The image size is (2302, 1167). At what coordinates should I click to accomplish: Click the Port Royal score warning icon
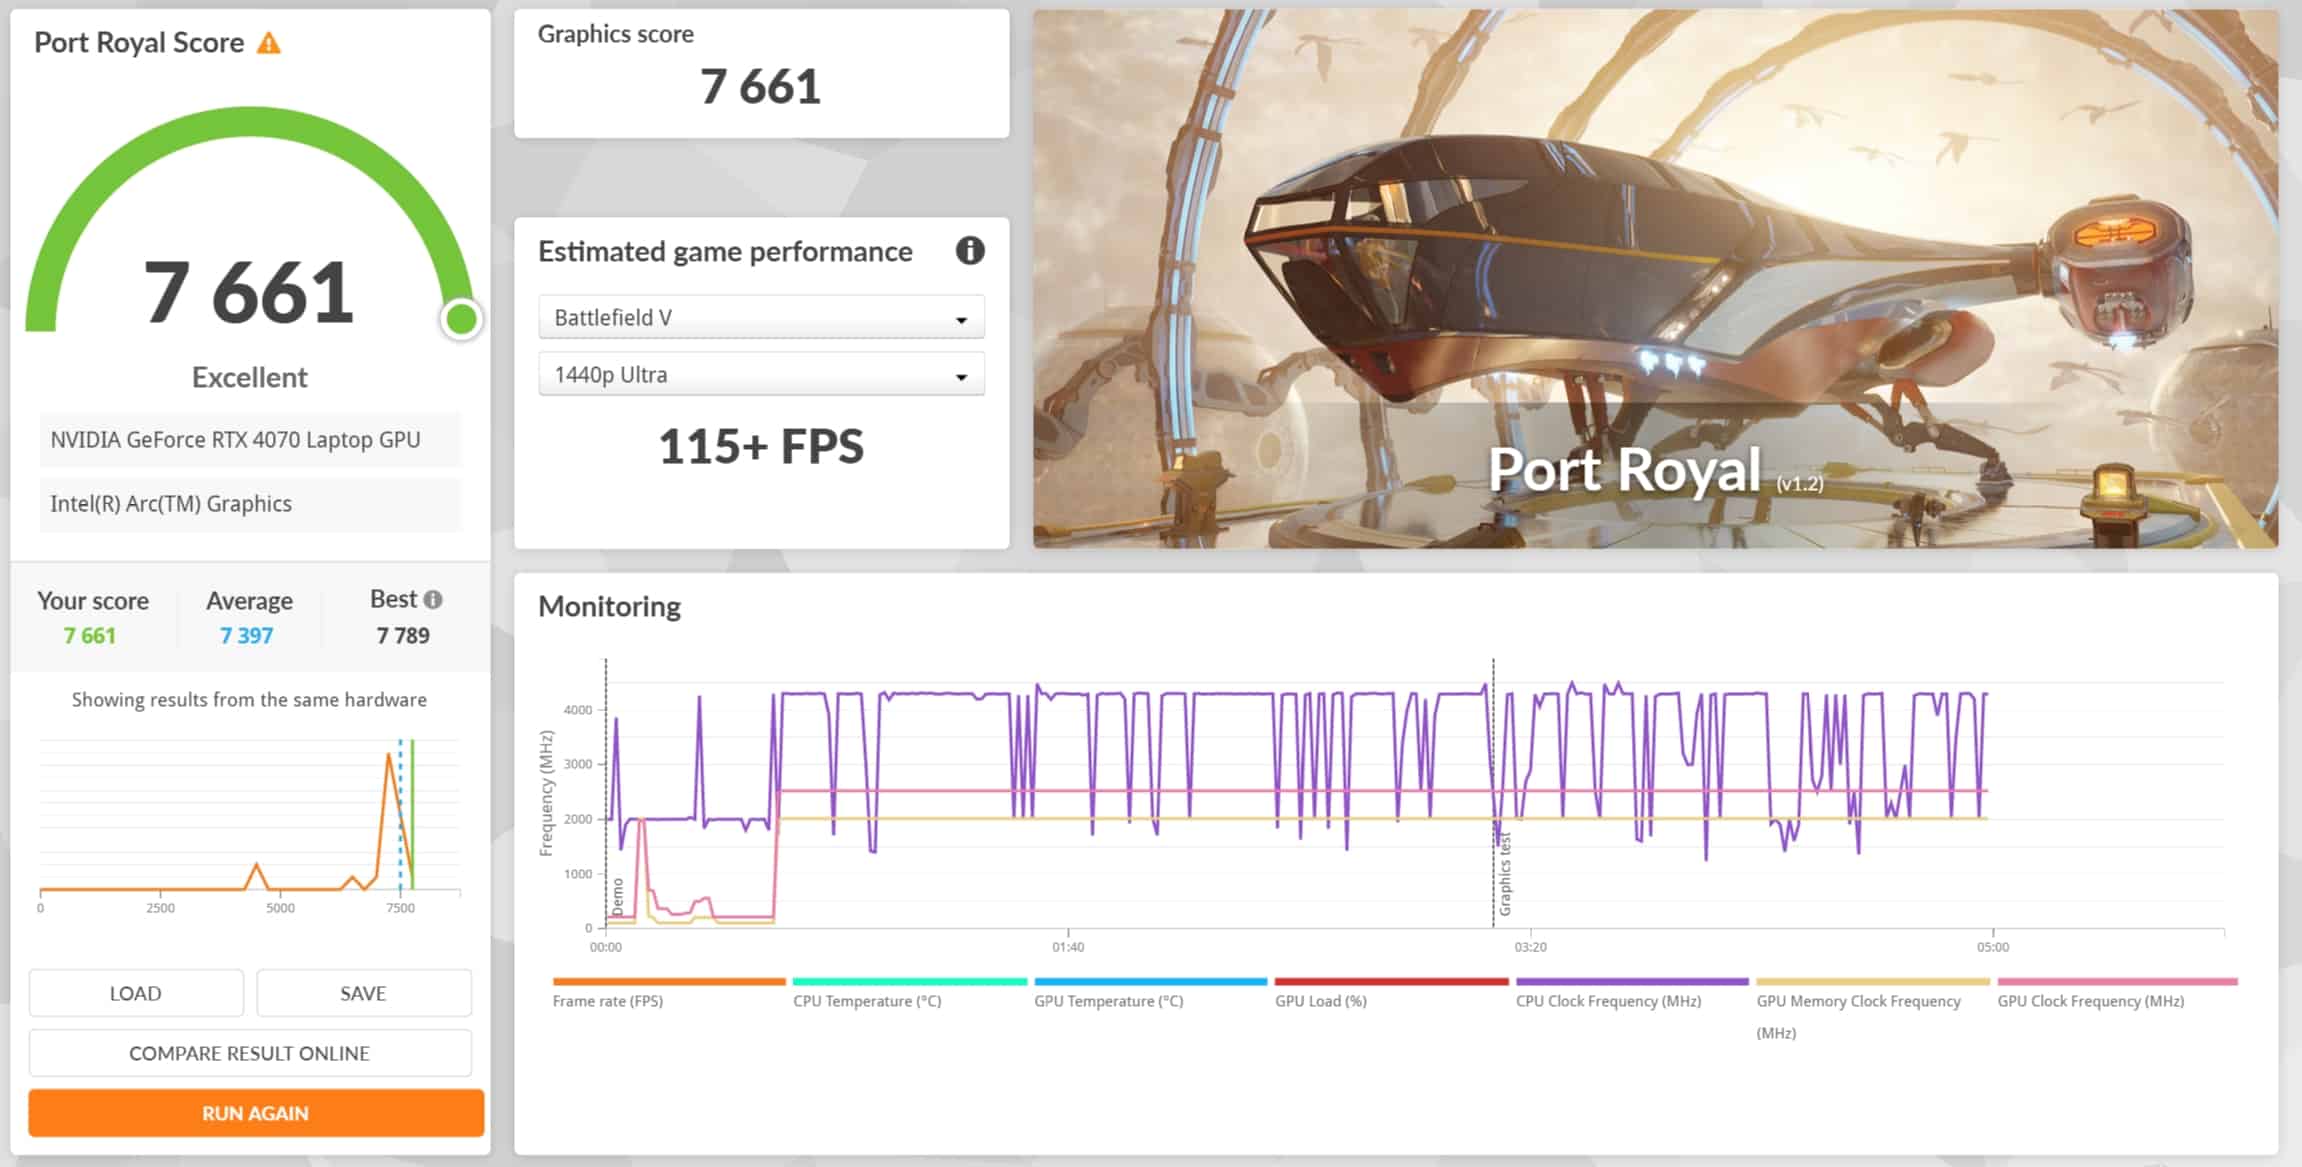(x=269, y=43)
